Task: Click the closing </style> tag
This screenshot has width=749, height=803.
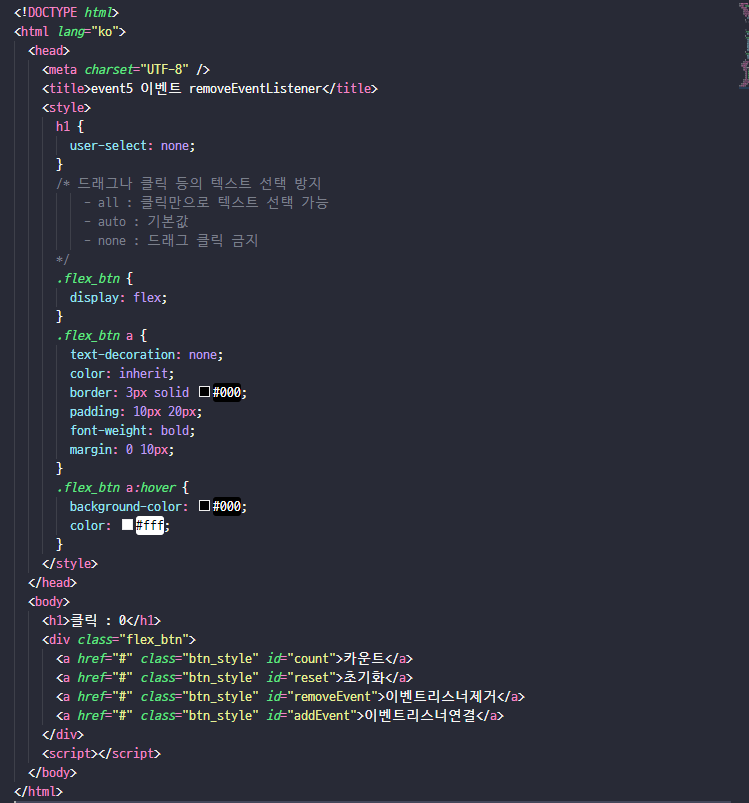Action: click(70, 563)
